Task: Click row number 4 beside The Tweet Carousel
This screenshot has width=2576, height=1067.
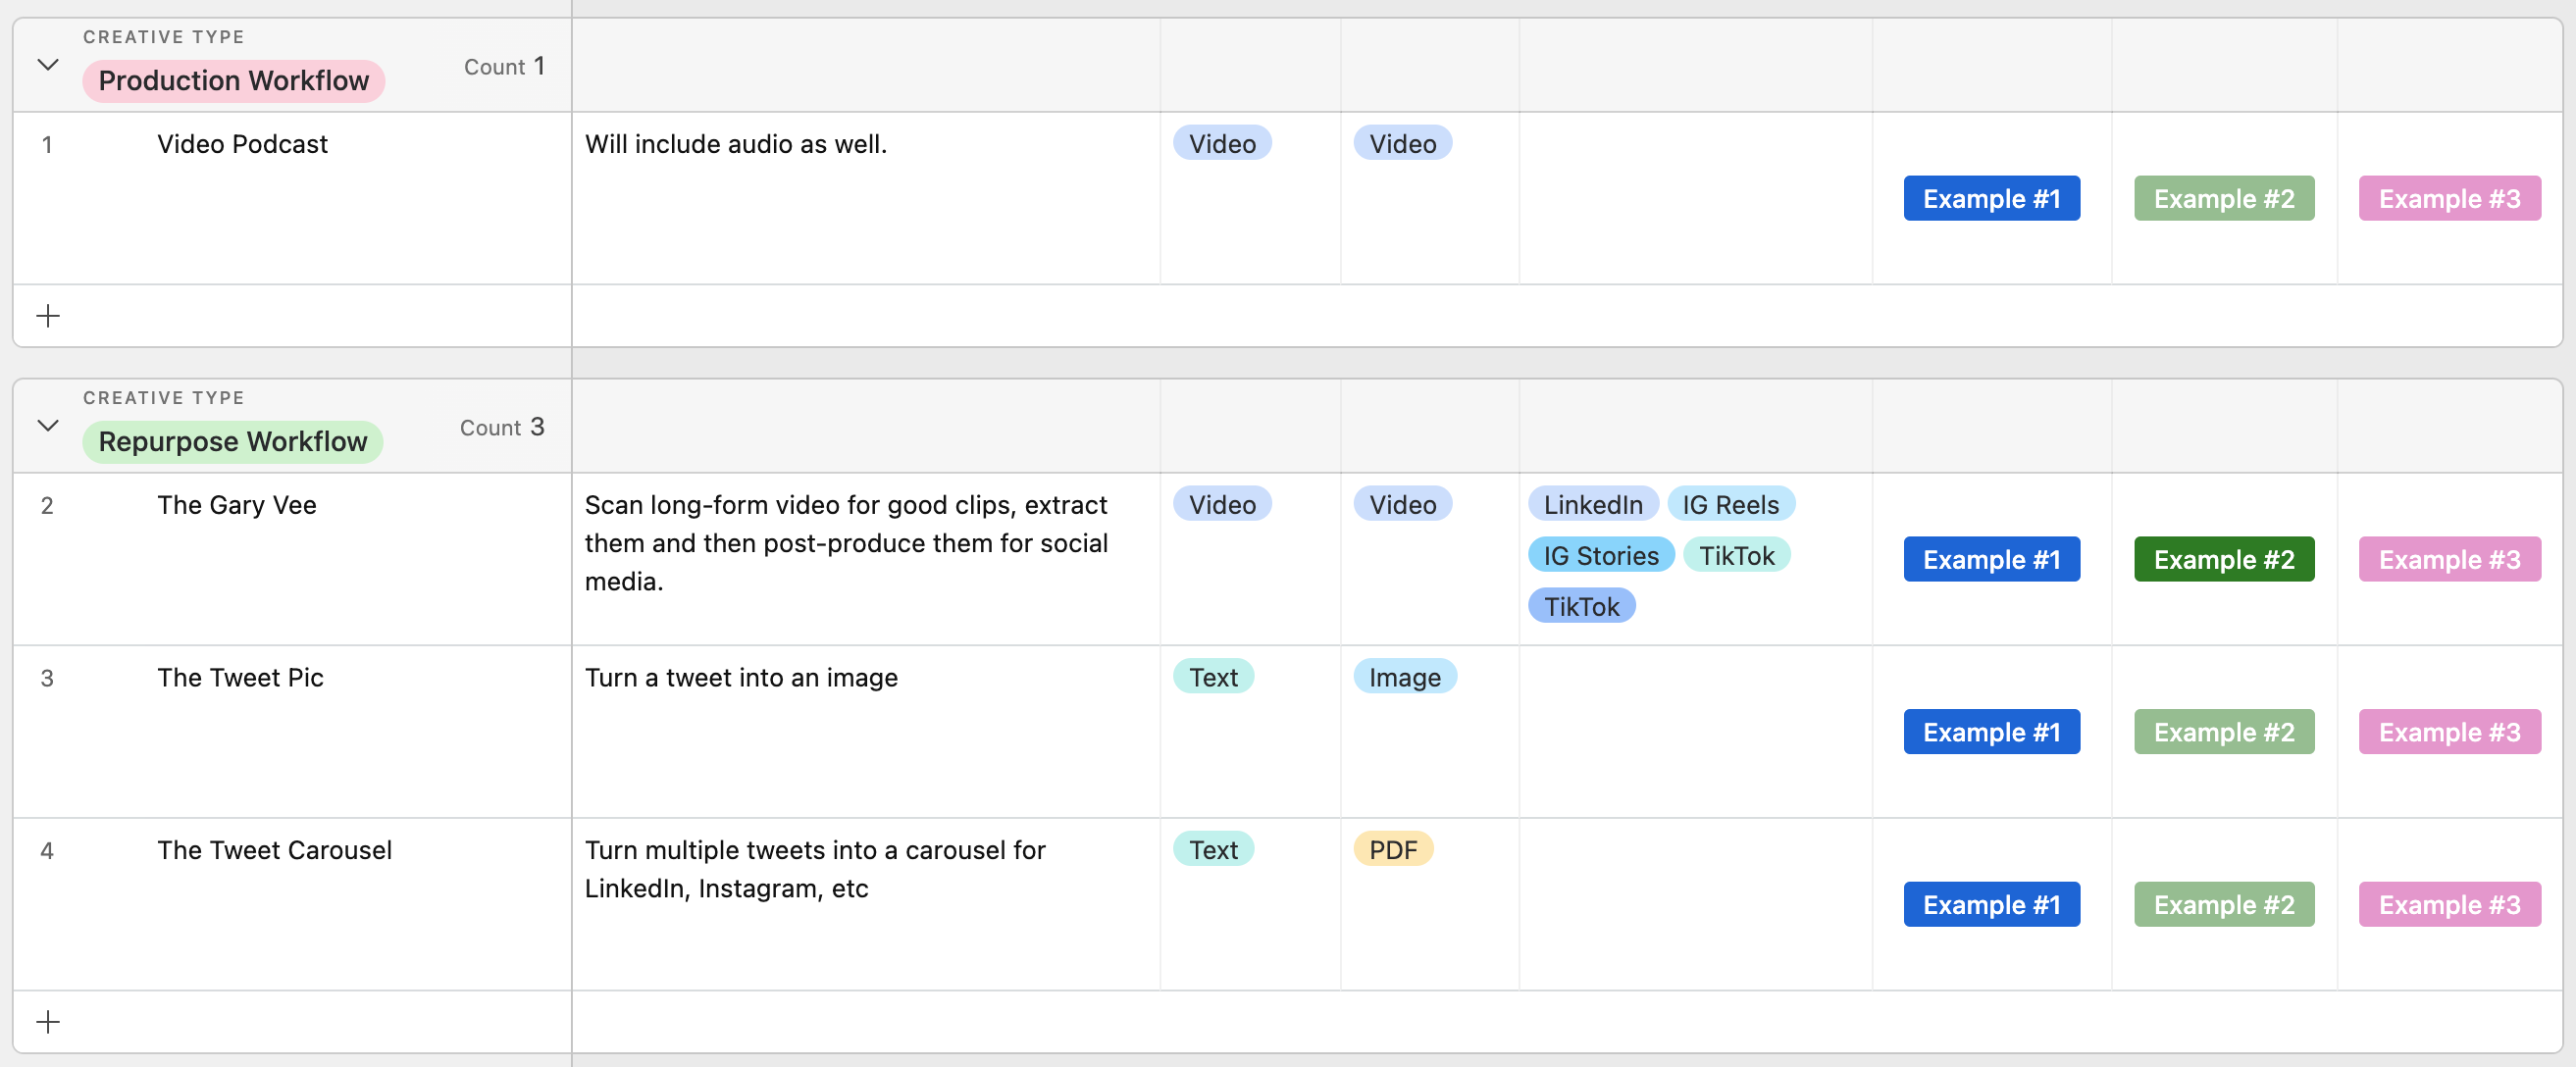Action: coord(47,850)
